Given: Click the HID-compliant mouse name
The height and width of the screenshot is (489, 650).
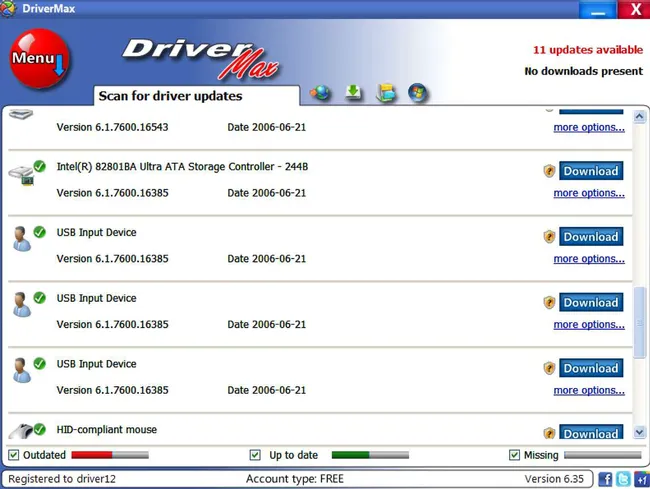Looking at the screenshot, I should (107, 430).
